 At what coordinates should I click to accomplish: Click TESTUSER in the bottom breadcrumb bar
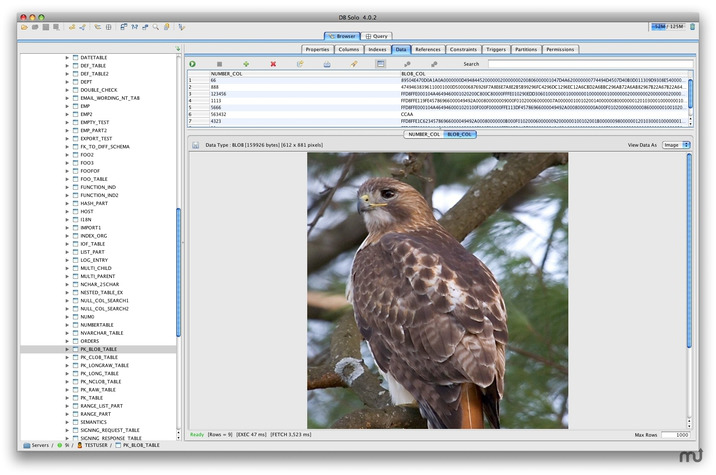(96, 445)
